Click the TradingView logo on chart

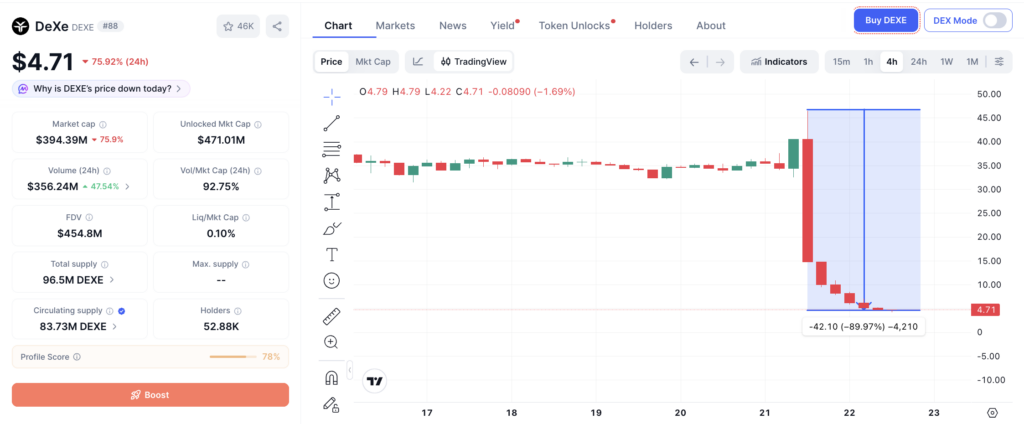click(x=375, y=381)
